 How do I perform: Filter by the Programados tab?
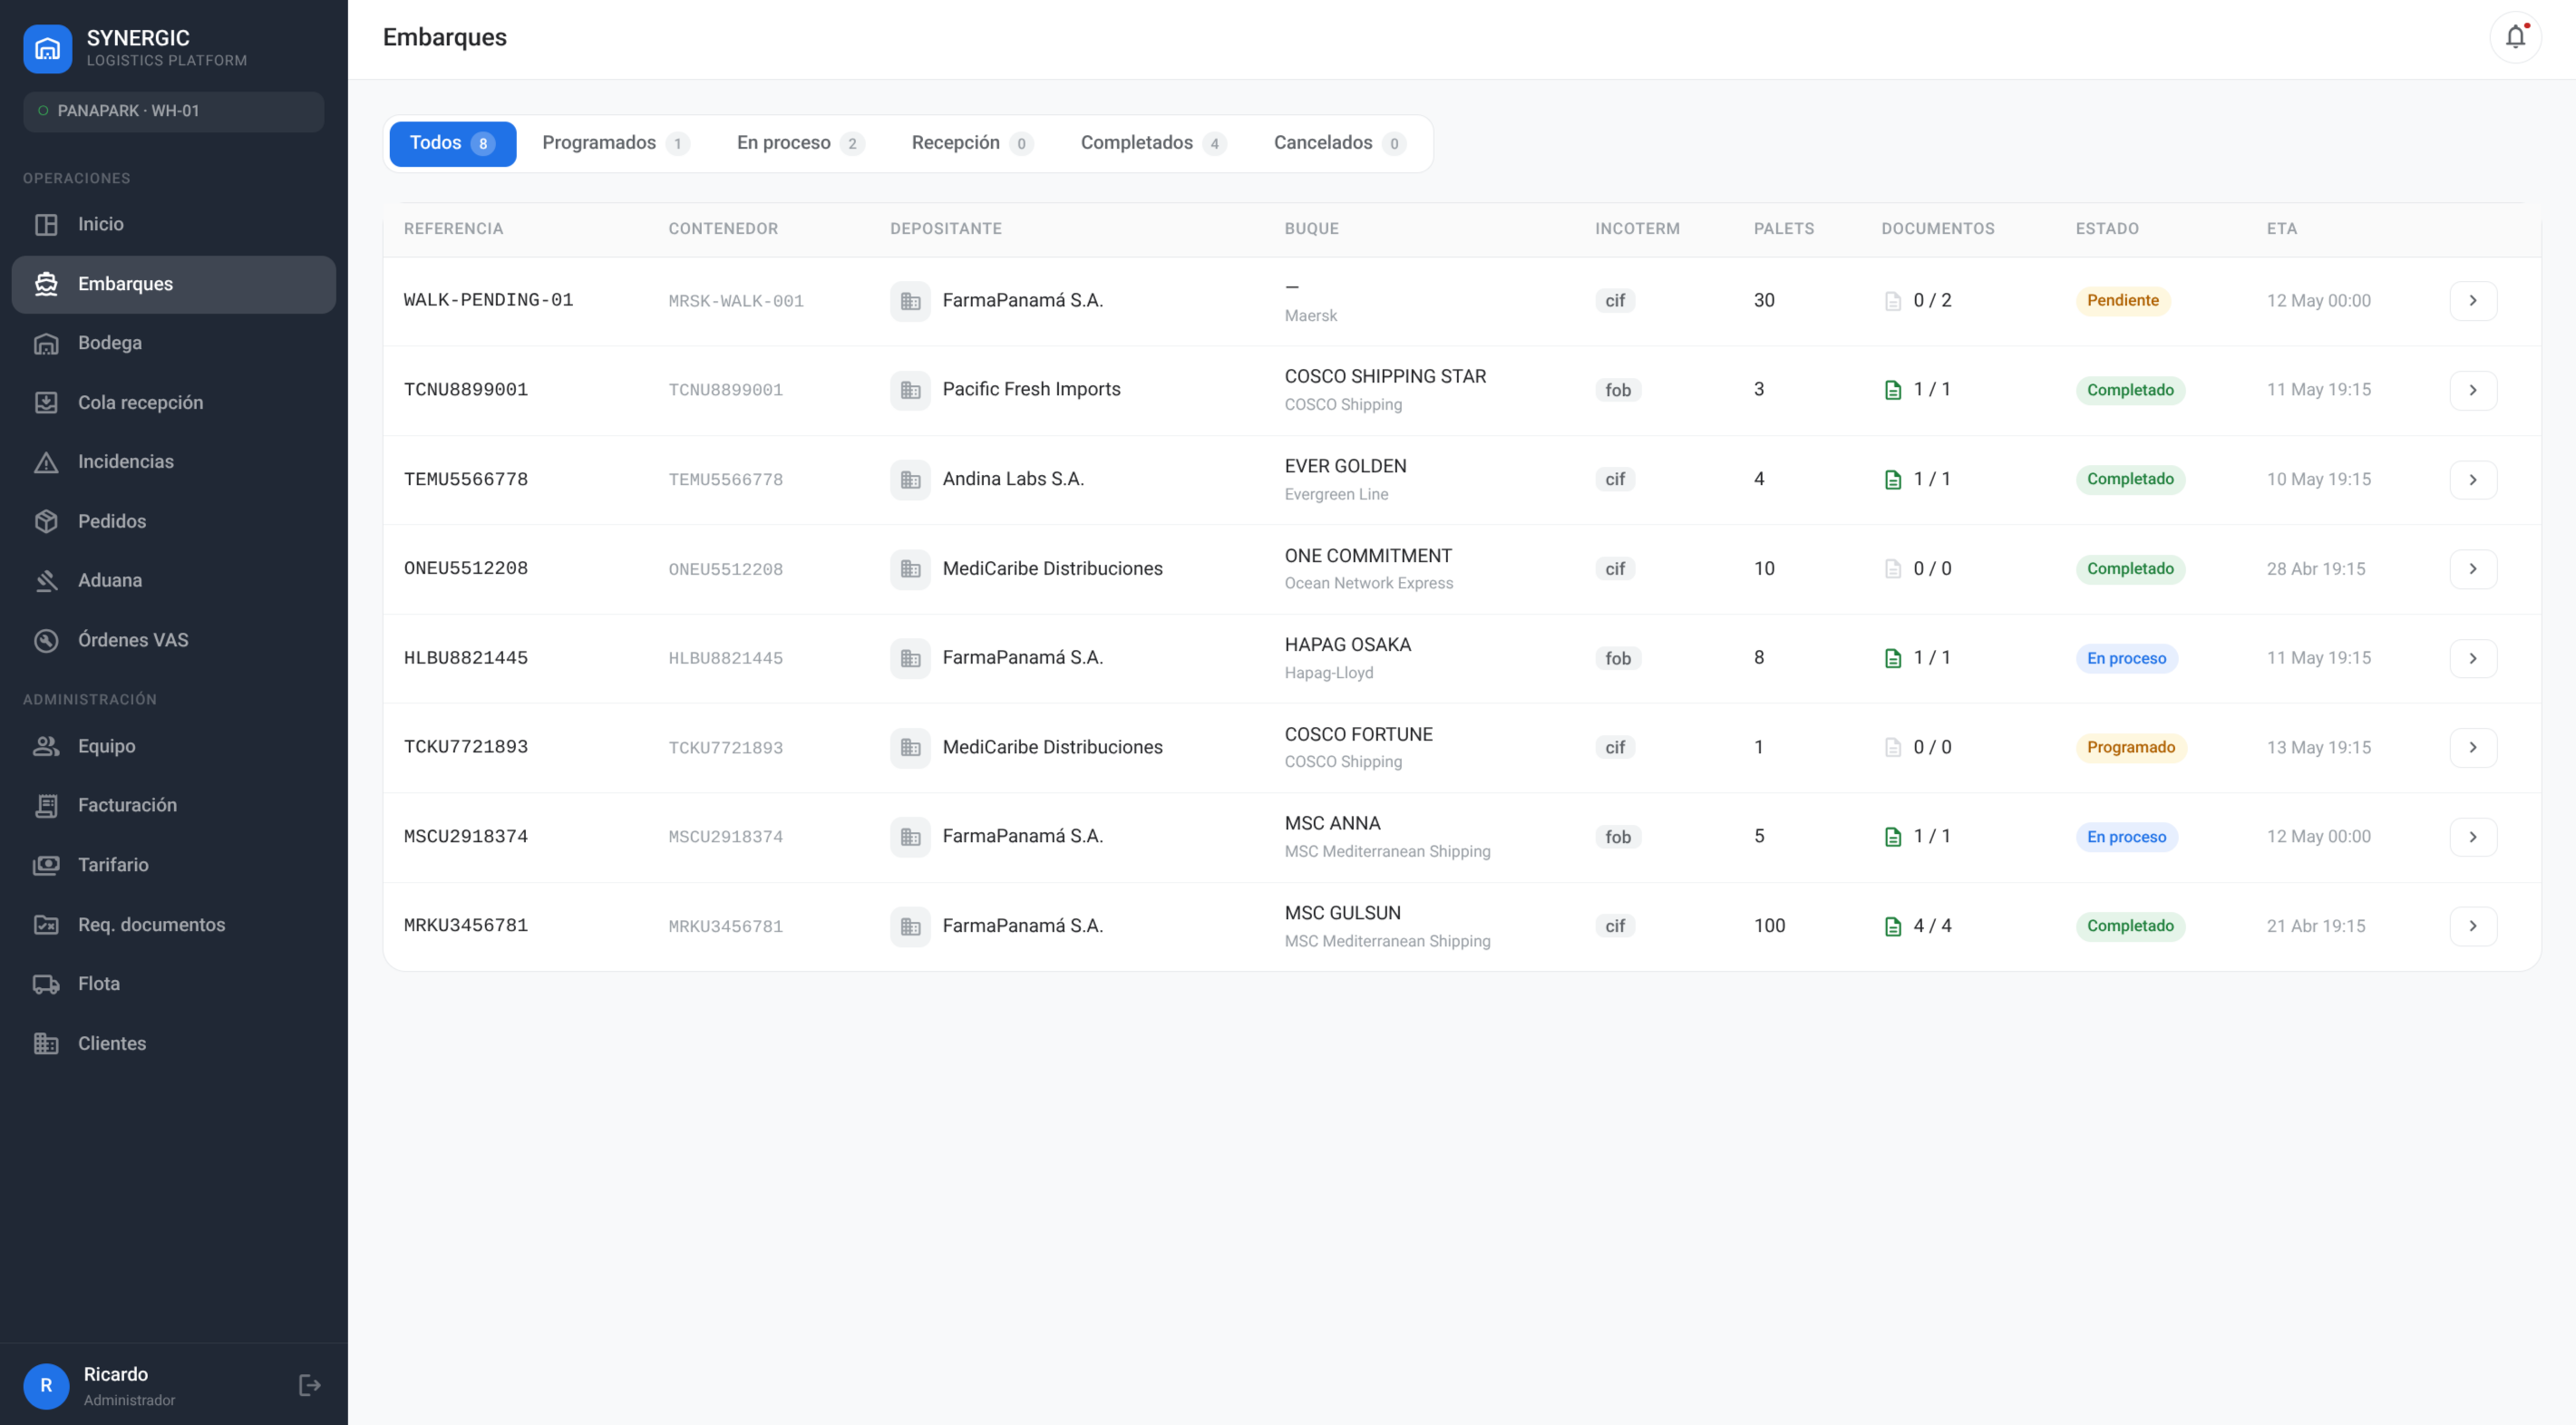coord(615,143)
